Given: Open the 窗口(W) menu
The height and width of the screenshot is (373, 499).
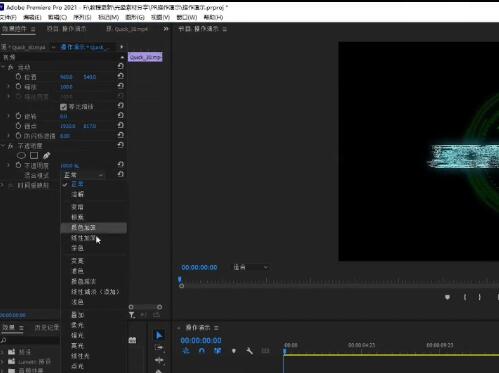Looking at the screenshot, I should coord(186,17).
